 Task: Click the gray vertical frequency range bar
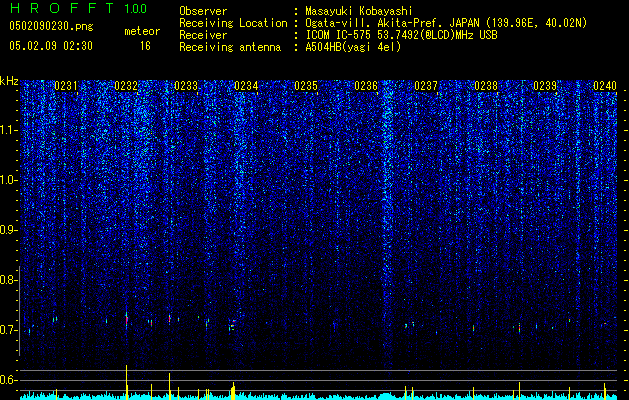click(x=19, y=311)
